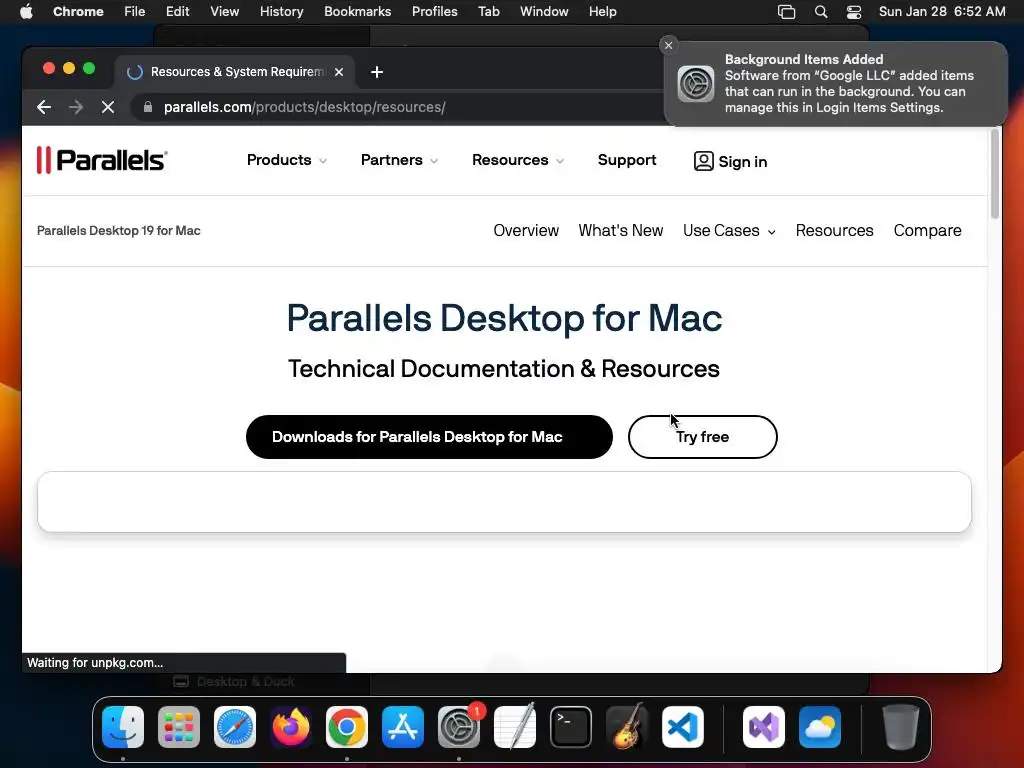Open System Settings from the Dock
This screenshot has height=768, width=1024.
[458, 727]
